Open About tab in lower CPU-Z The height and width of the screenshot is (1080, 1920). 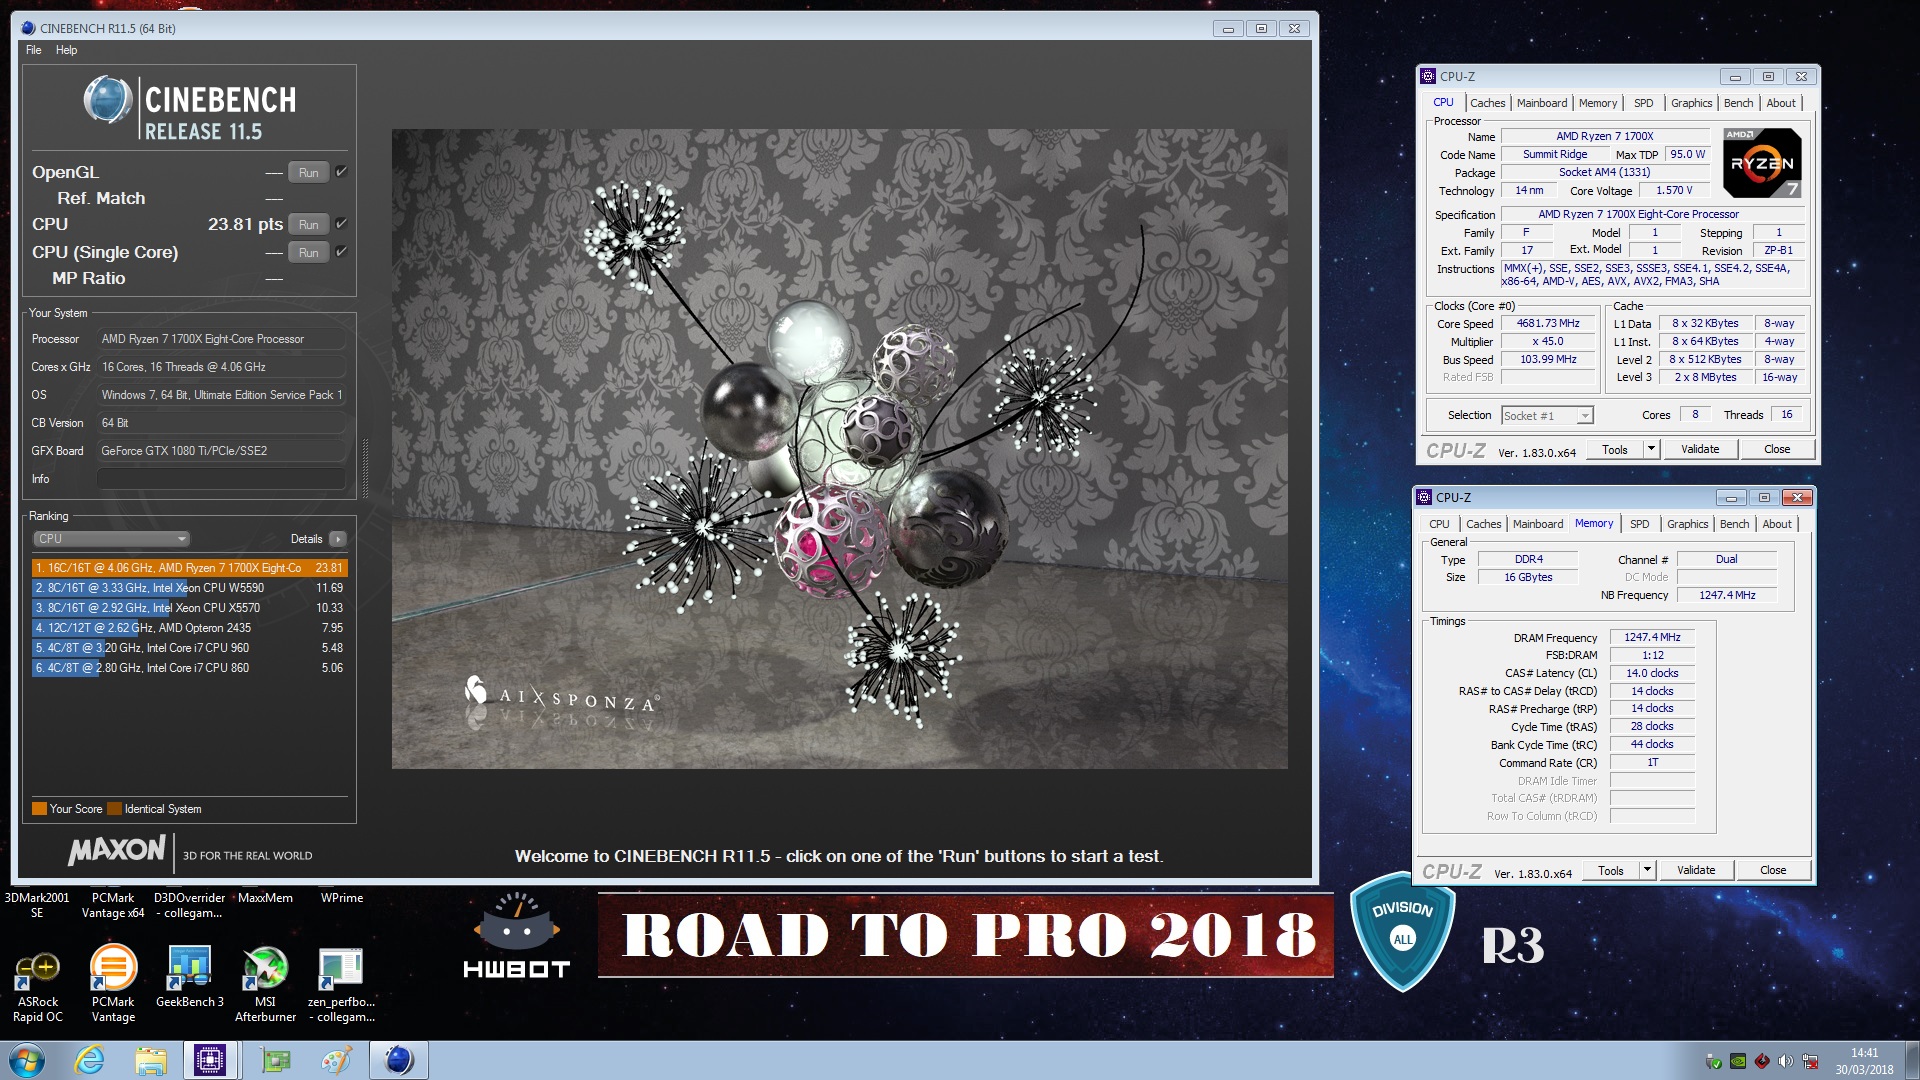pos(1776,524)
